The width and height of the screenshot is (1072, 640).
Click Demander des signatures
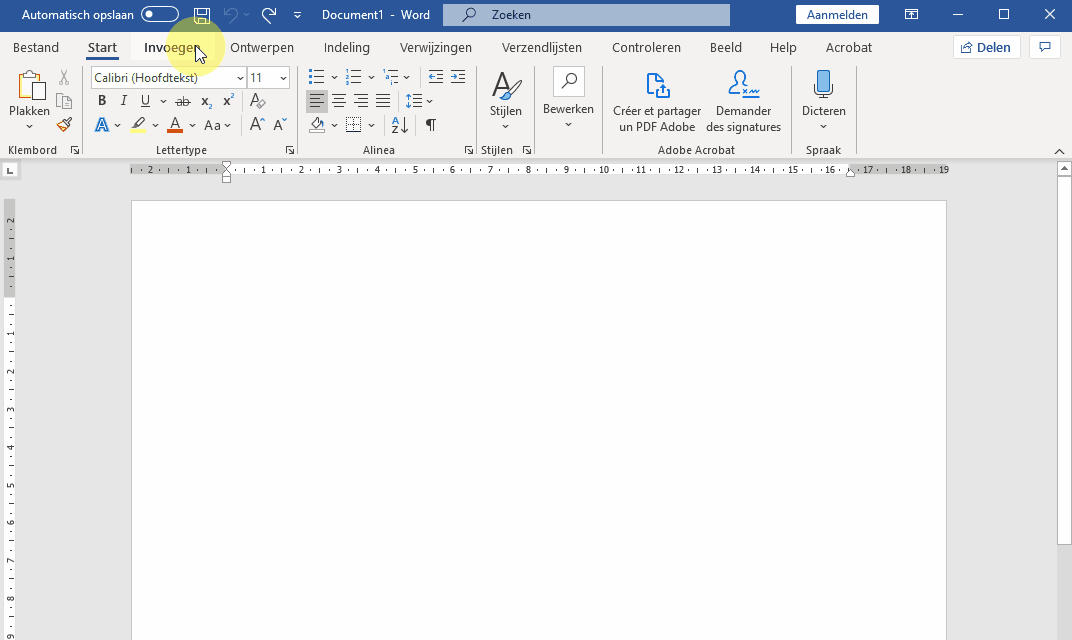pos(744,103)
